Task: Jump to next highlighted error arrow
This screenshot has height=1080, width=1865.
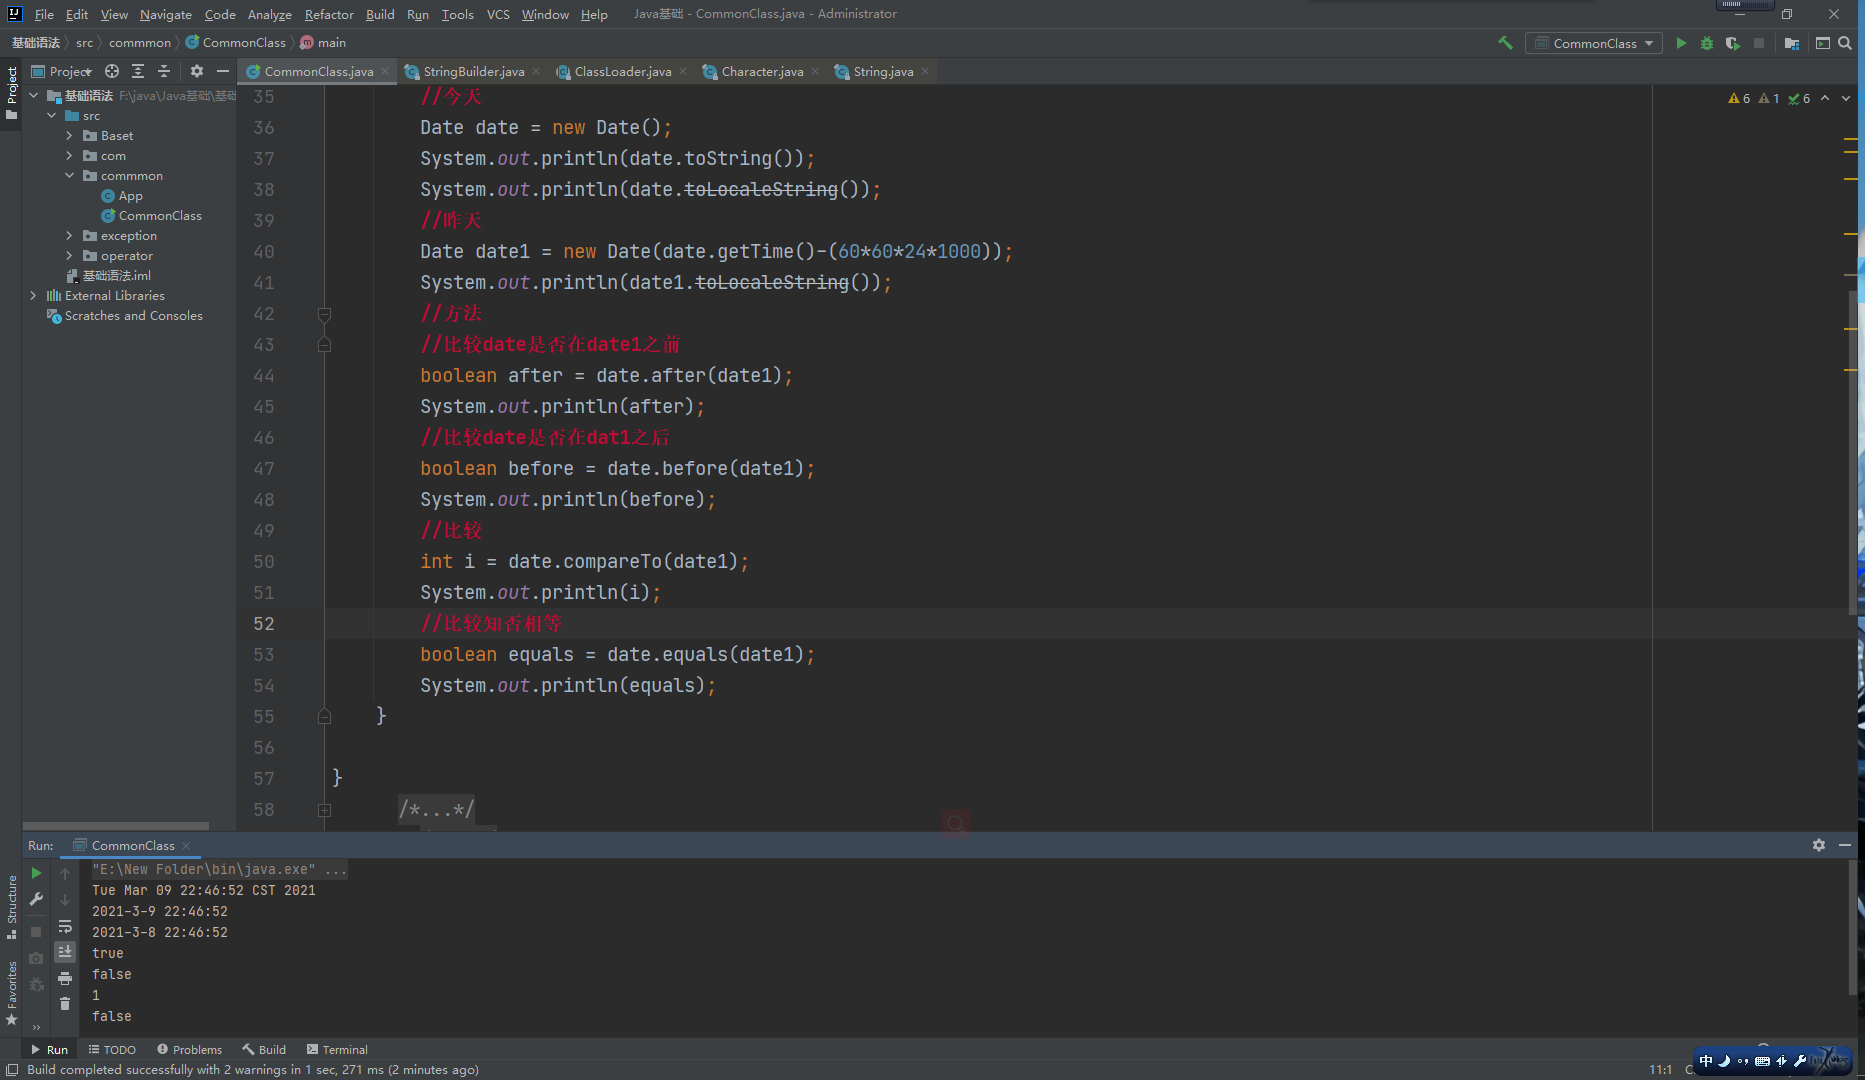Action: [x=1845, y=98]
